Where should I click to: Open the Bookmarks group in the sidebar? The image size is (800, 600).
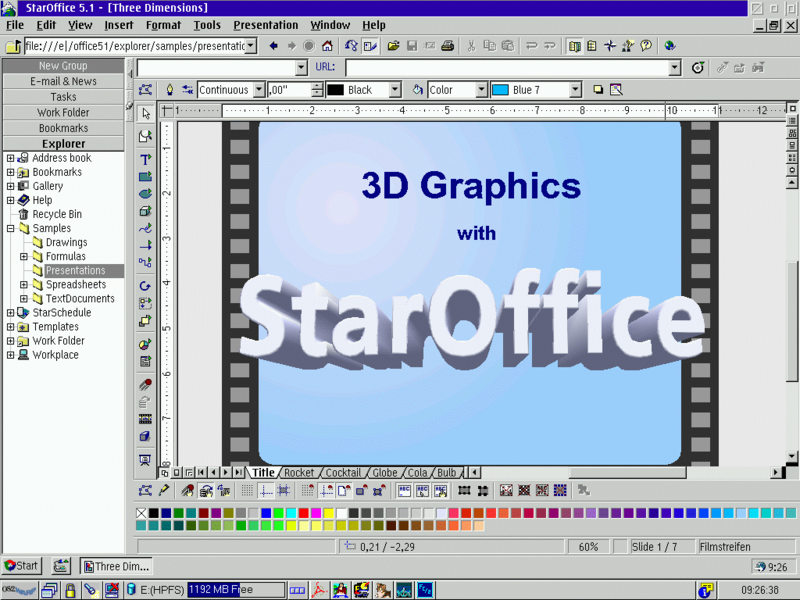click(63, 128)
